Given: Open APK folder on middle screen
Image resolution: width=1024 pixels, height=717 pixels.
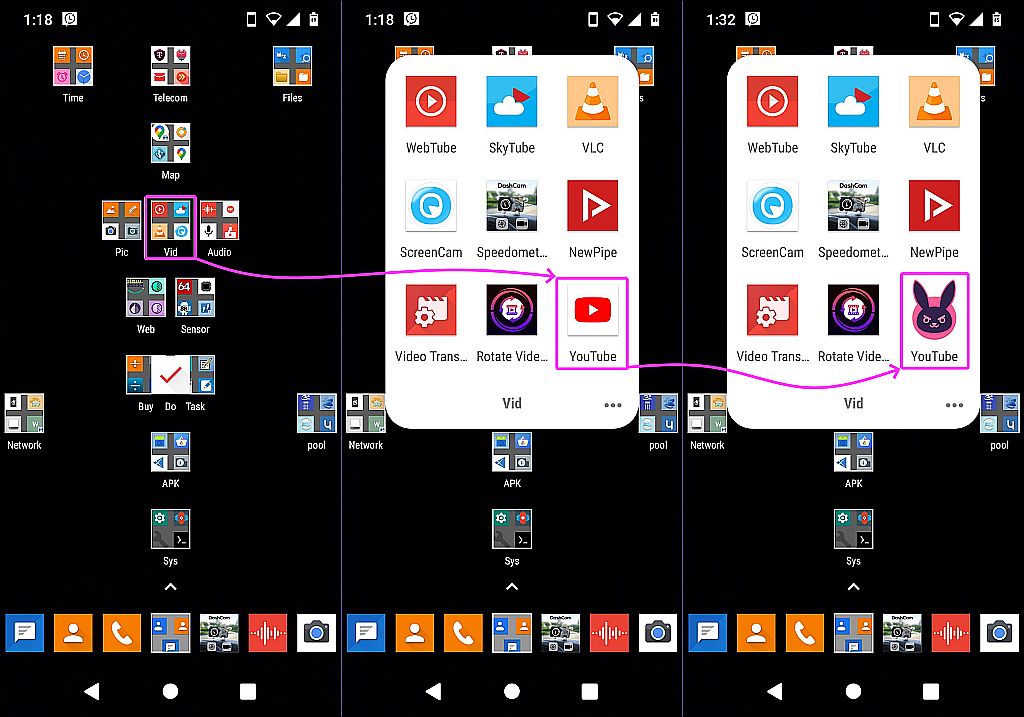Looking at the screenshot, I should (512, 452).
